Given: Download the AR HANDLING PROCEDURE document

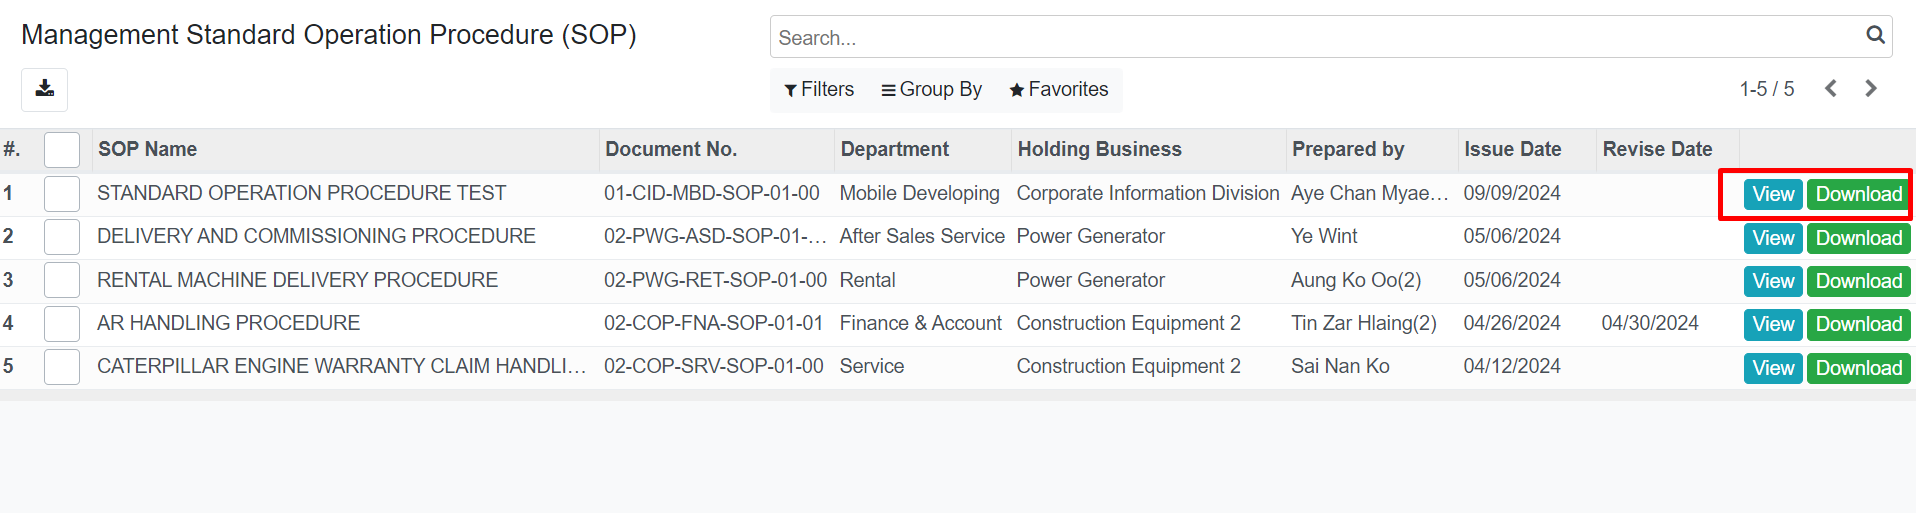Looking at the screenshot, I should tap(1859, 324).
